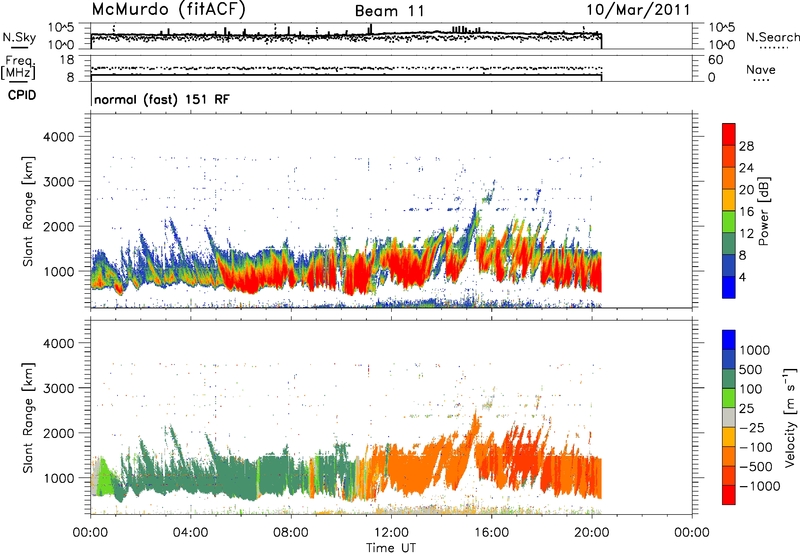Click the "25" tick on the Velocity colorbar
The height and width of the screenshot is (554, 800).
(x=747, y=408)
